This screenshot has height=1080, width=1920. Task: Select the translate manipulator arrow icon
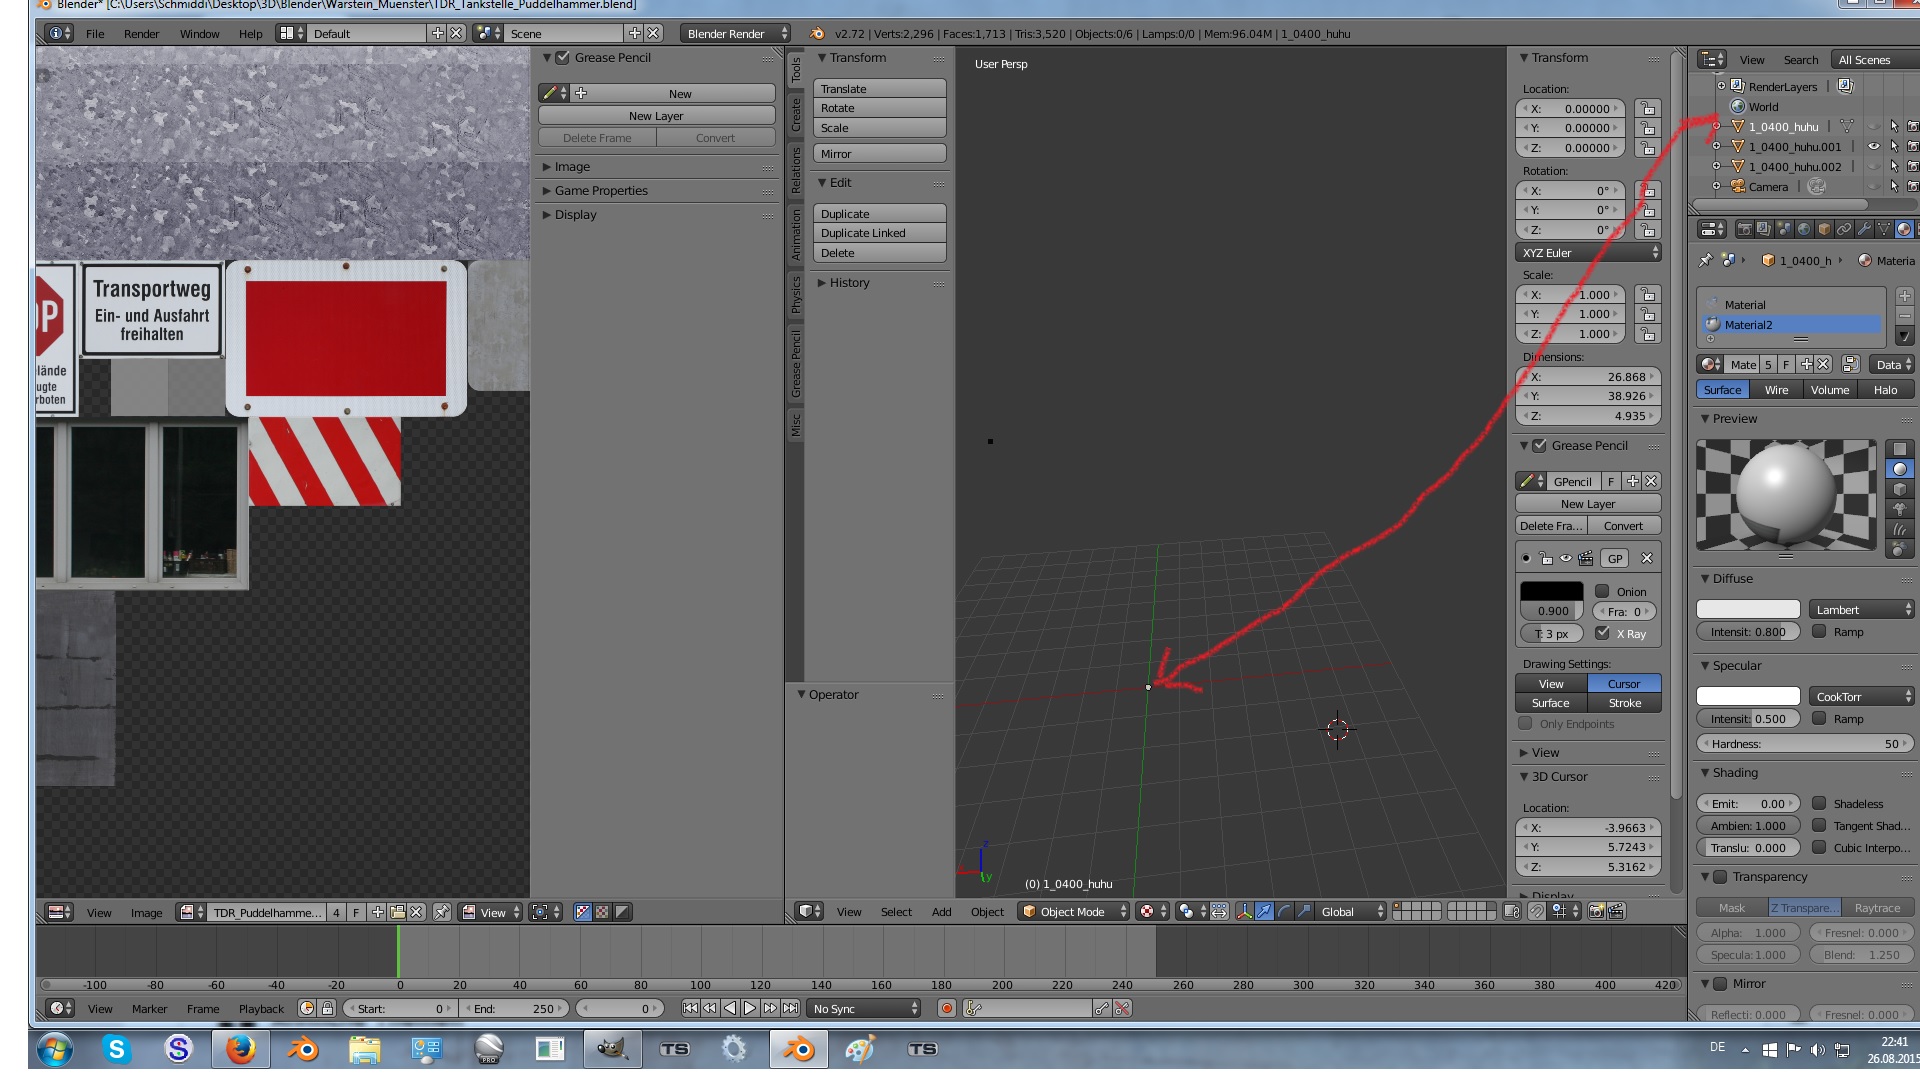pyautogui.click(x=1264, y=911)
